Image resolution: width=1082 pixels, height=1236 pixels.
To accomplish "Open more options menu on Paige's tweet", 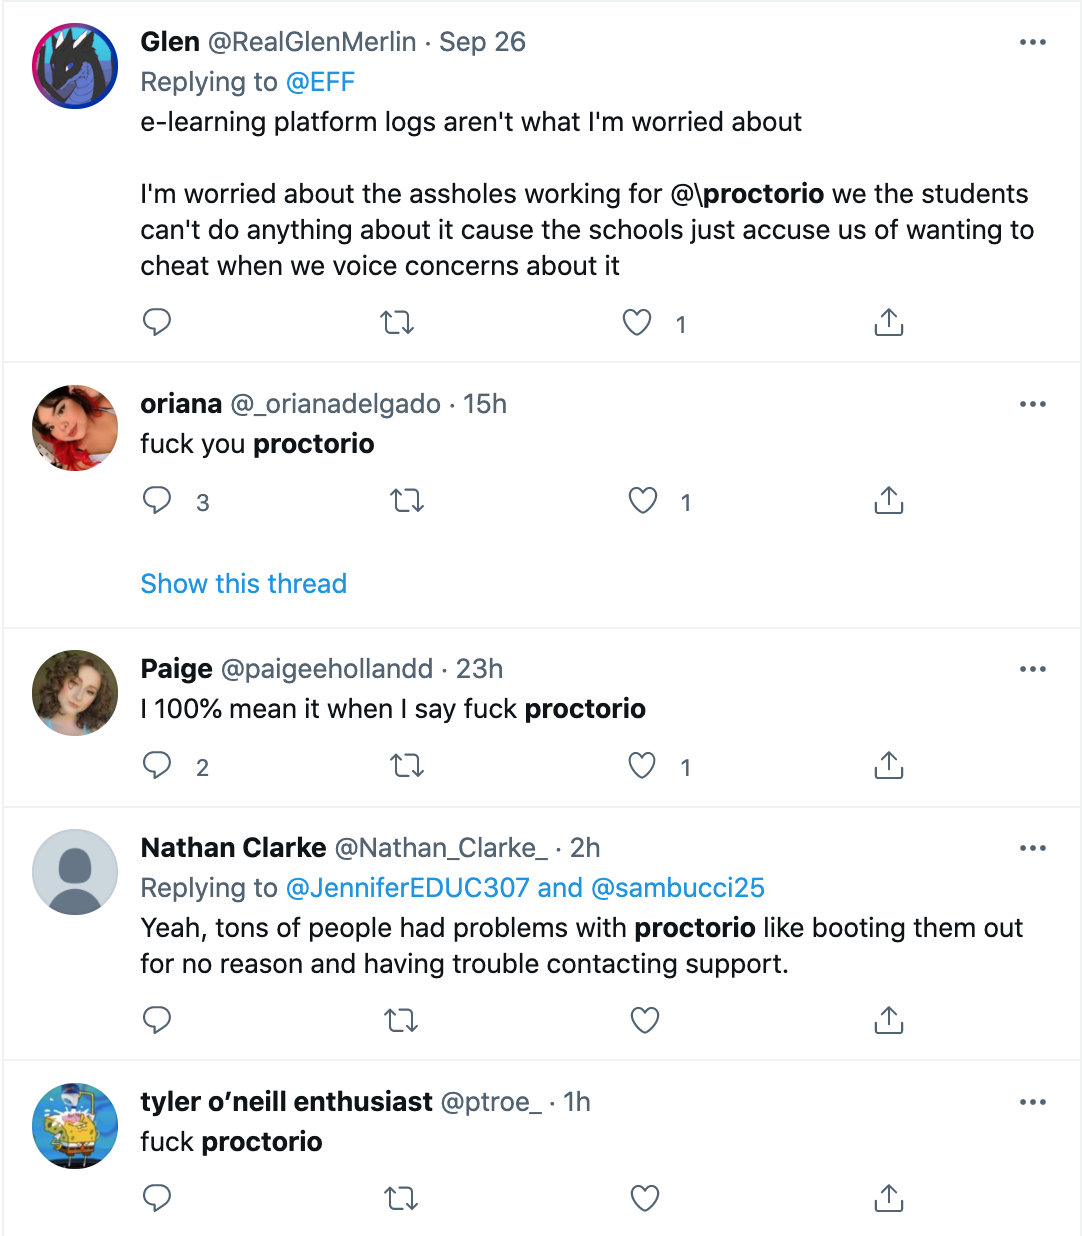I will [x=1032, y=669].
